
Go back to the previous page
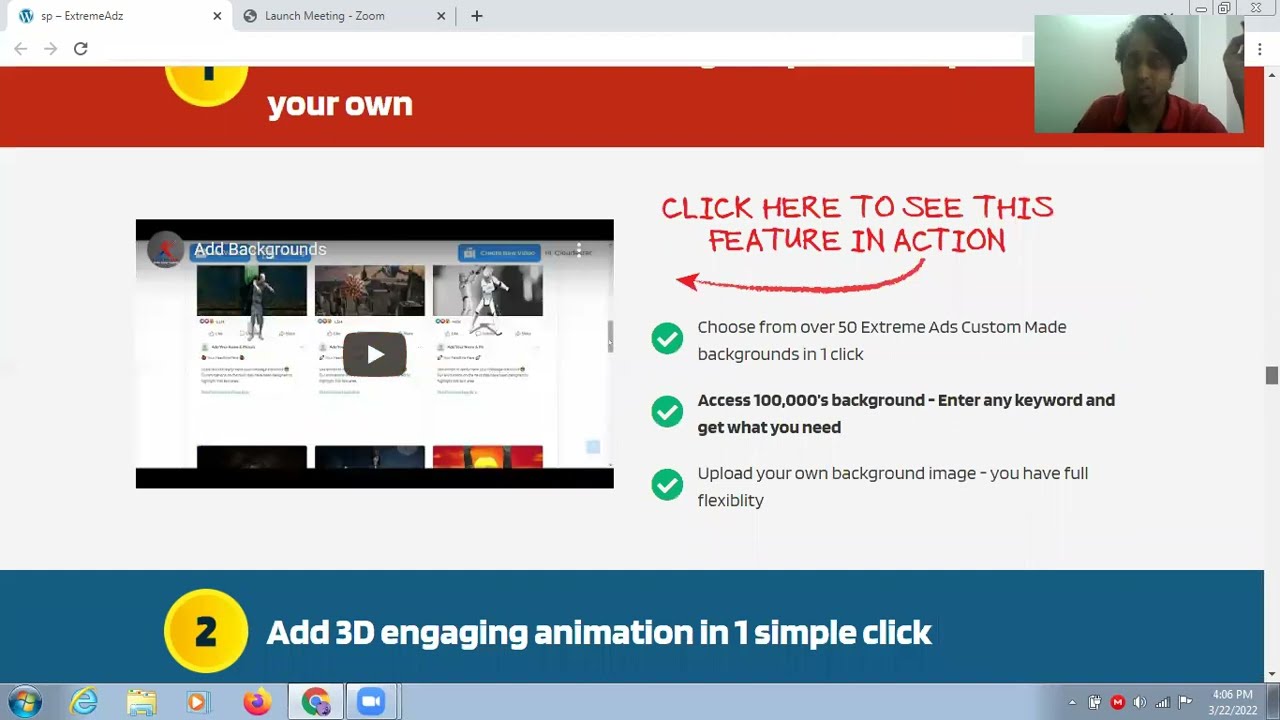coord(20,48)
